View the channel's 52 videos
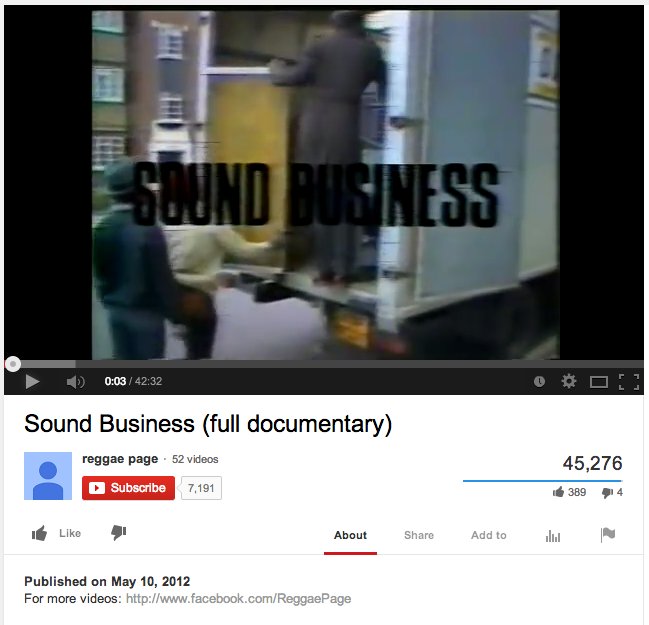The height and width of the screenshot is (625, 649). pyautogui.click(x=195, y=459)
